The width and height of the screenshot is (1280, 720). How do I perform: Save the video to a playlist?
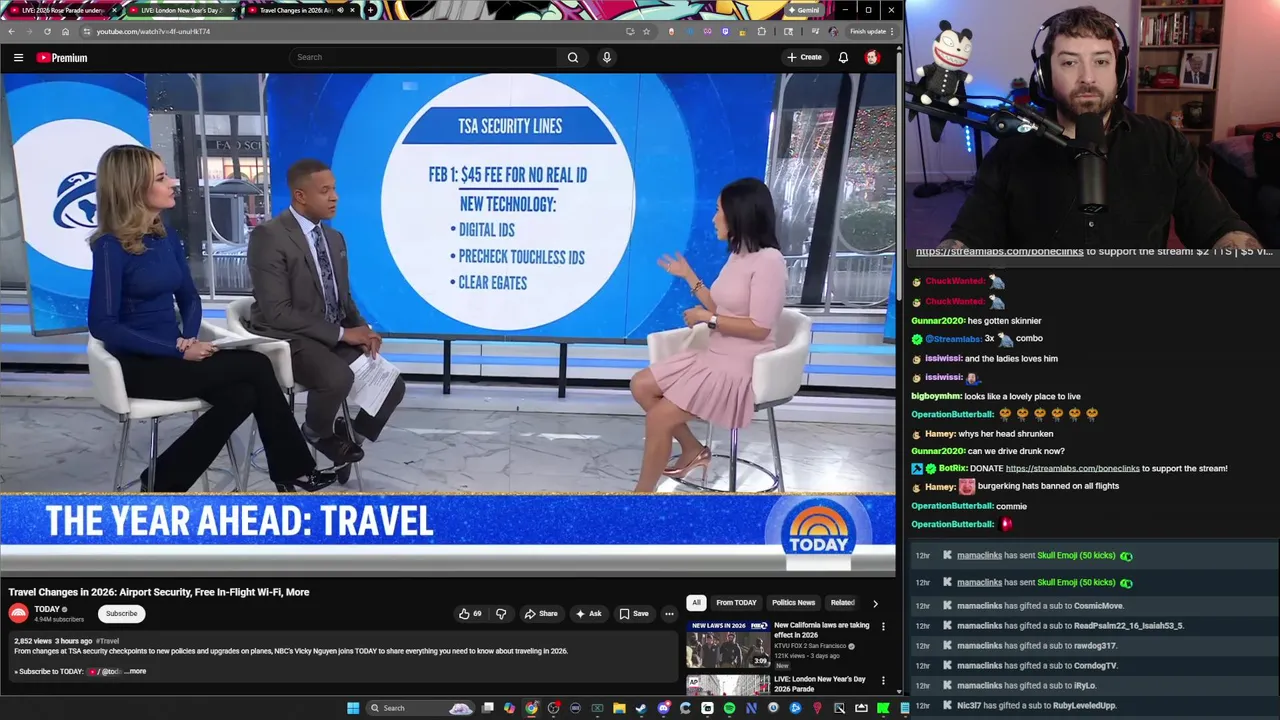click(x=634, y=613)
